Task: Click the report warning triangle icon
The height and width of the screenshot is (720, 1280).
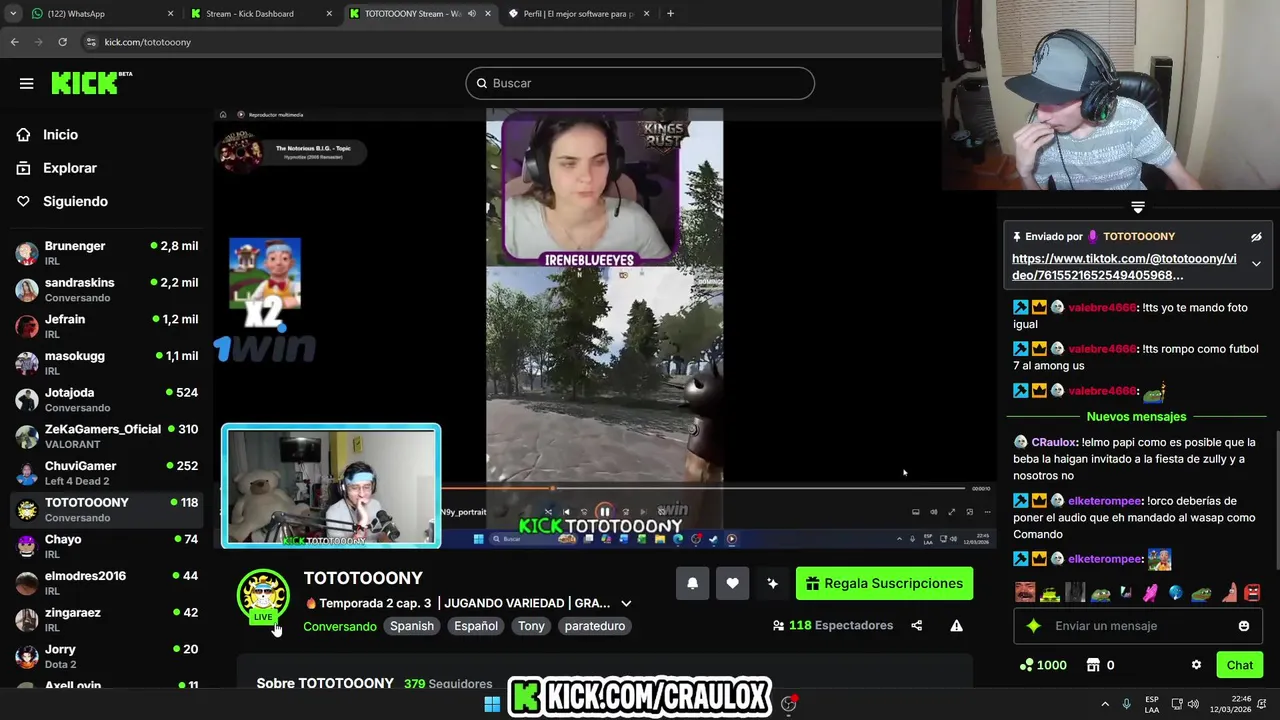Action: tap(956, 626)
